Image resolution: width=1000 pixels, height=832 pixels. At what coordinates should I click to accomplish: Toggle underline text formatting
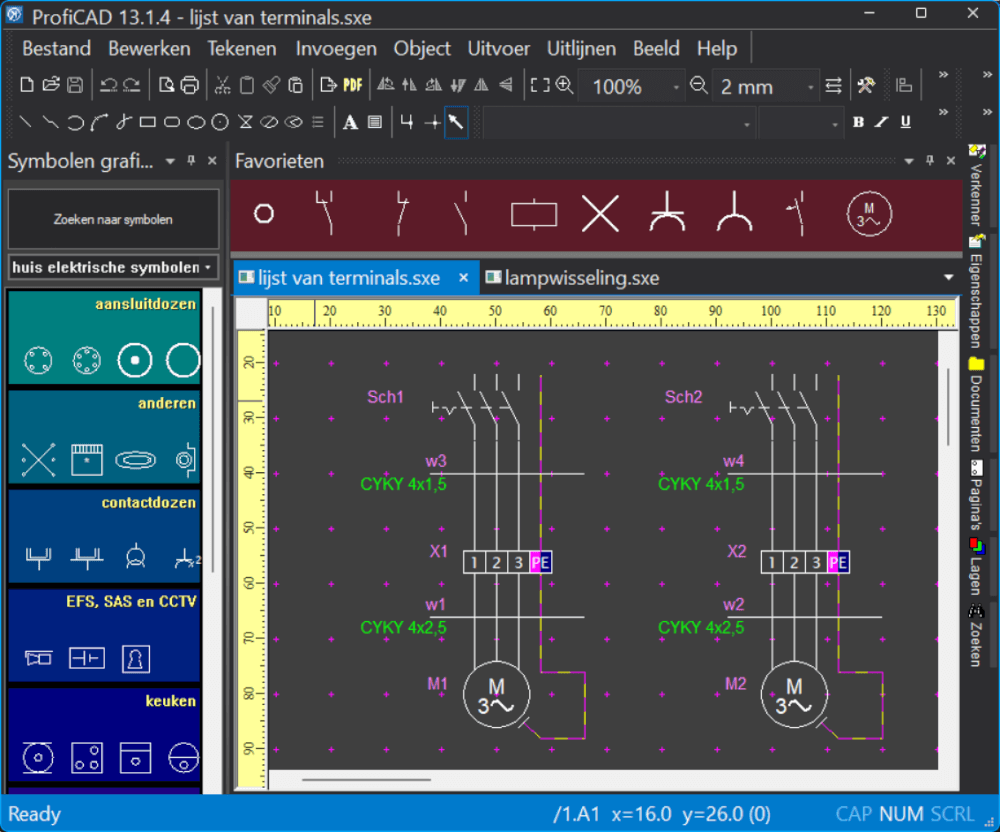(906, 122)
